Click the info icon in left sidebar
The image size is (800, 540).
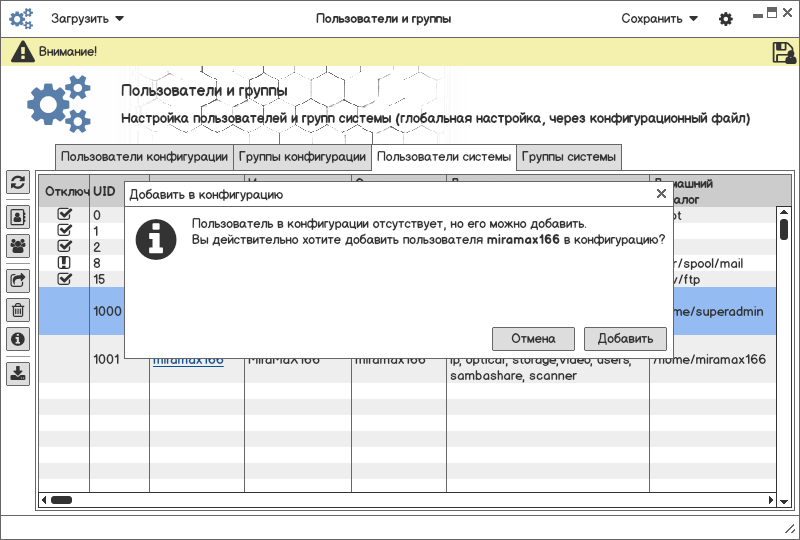pyautogui.click(x=18, y=339)
